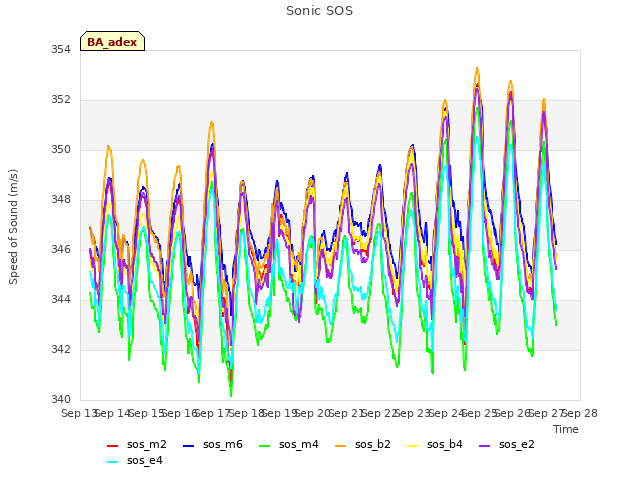Click the BA_adex label box
This screenshot has height=480, width=640.
(112, 41)
